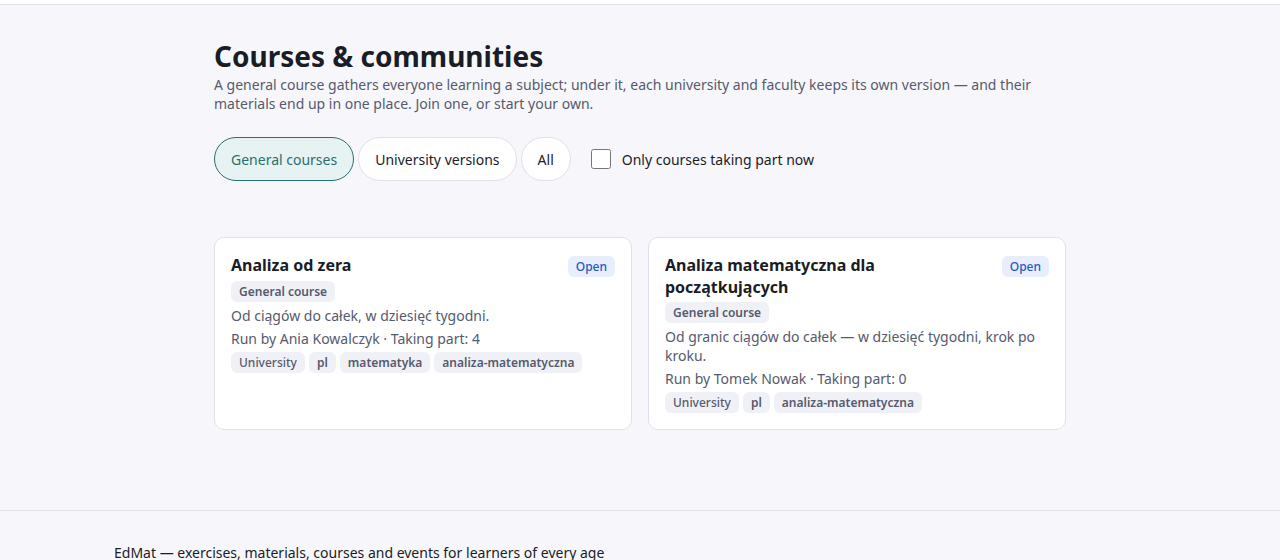1280x560 pixels.
Task: Click description 'Od granic ciągów do całek'
Action: [850, 346]
